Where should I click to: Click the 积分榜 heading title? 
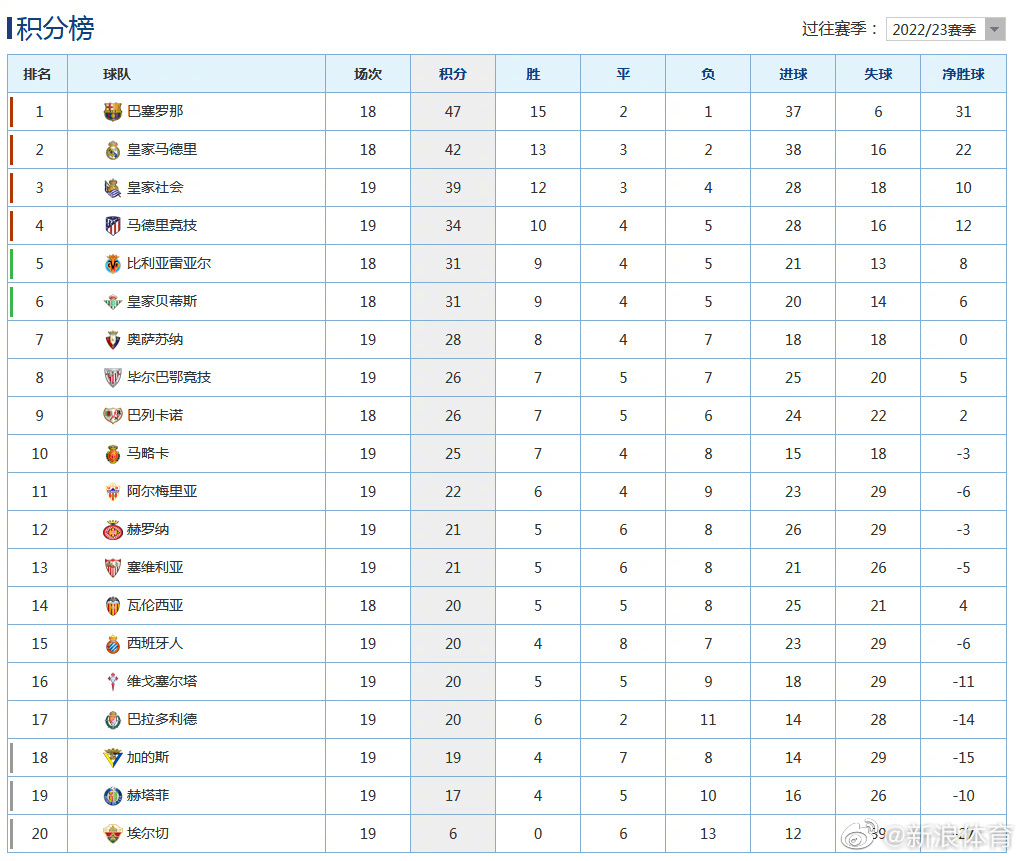click(x=55, y=28)
